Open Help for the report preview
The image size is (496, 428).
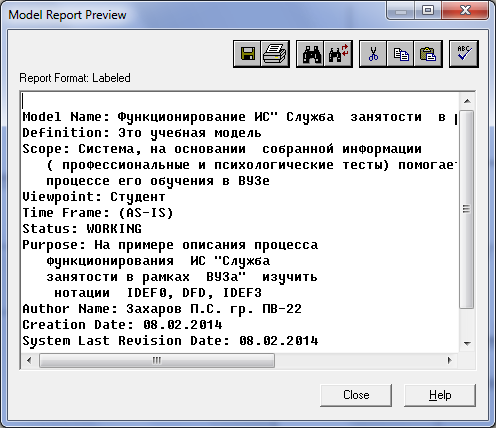pyautogui.click(x=440, y=395)
